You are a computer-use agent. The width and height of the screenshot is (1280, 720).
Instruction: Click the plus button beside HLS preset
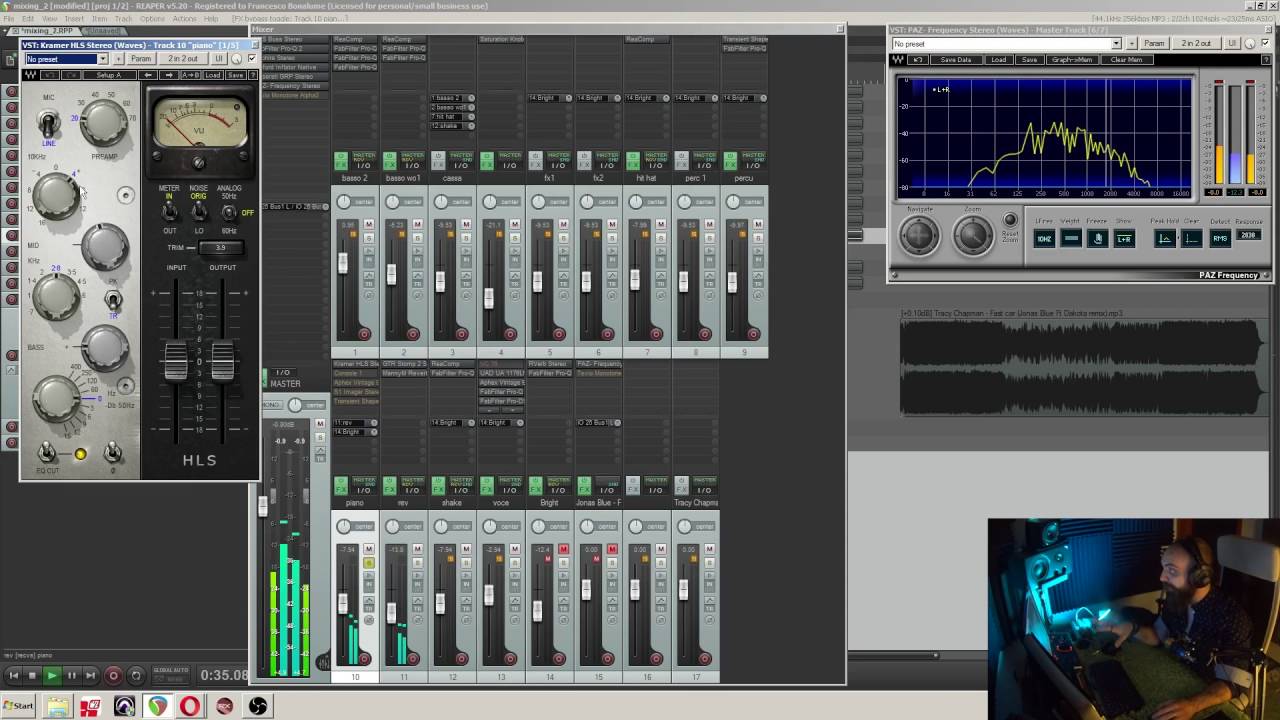[117, 59]
